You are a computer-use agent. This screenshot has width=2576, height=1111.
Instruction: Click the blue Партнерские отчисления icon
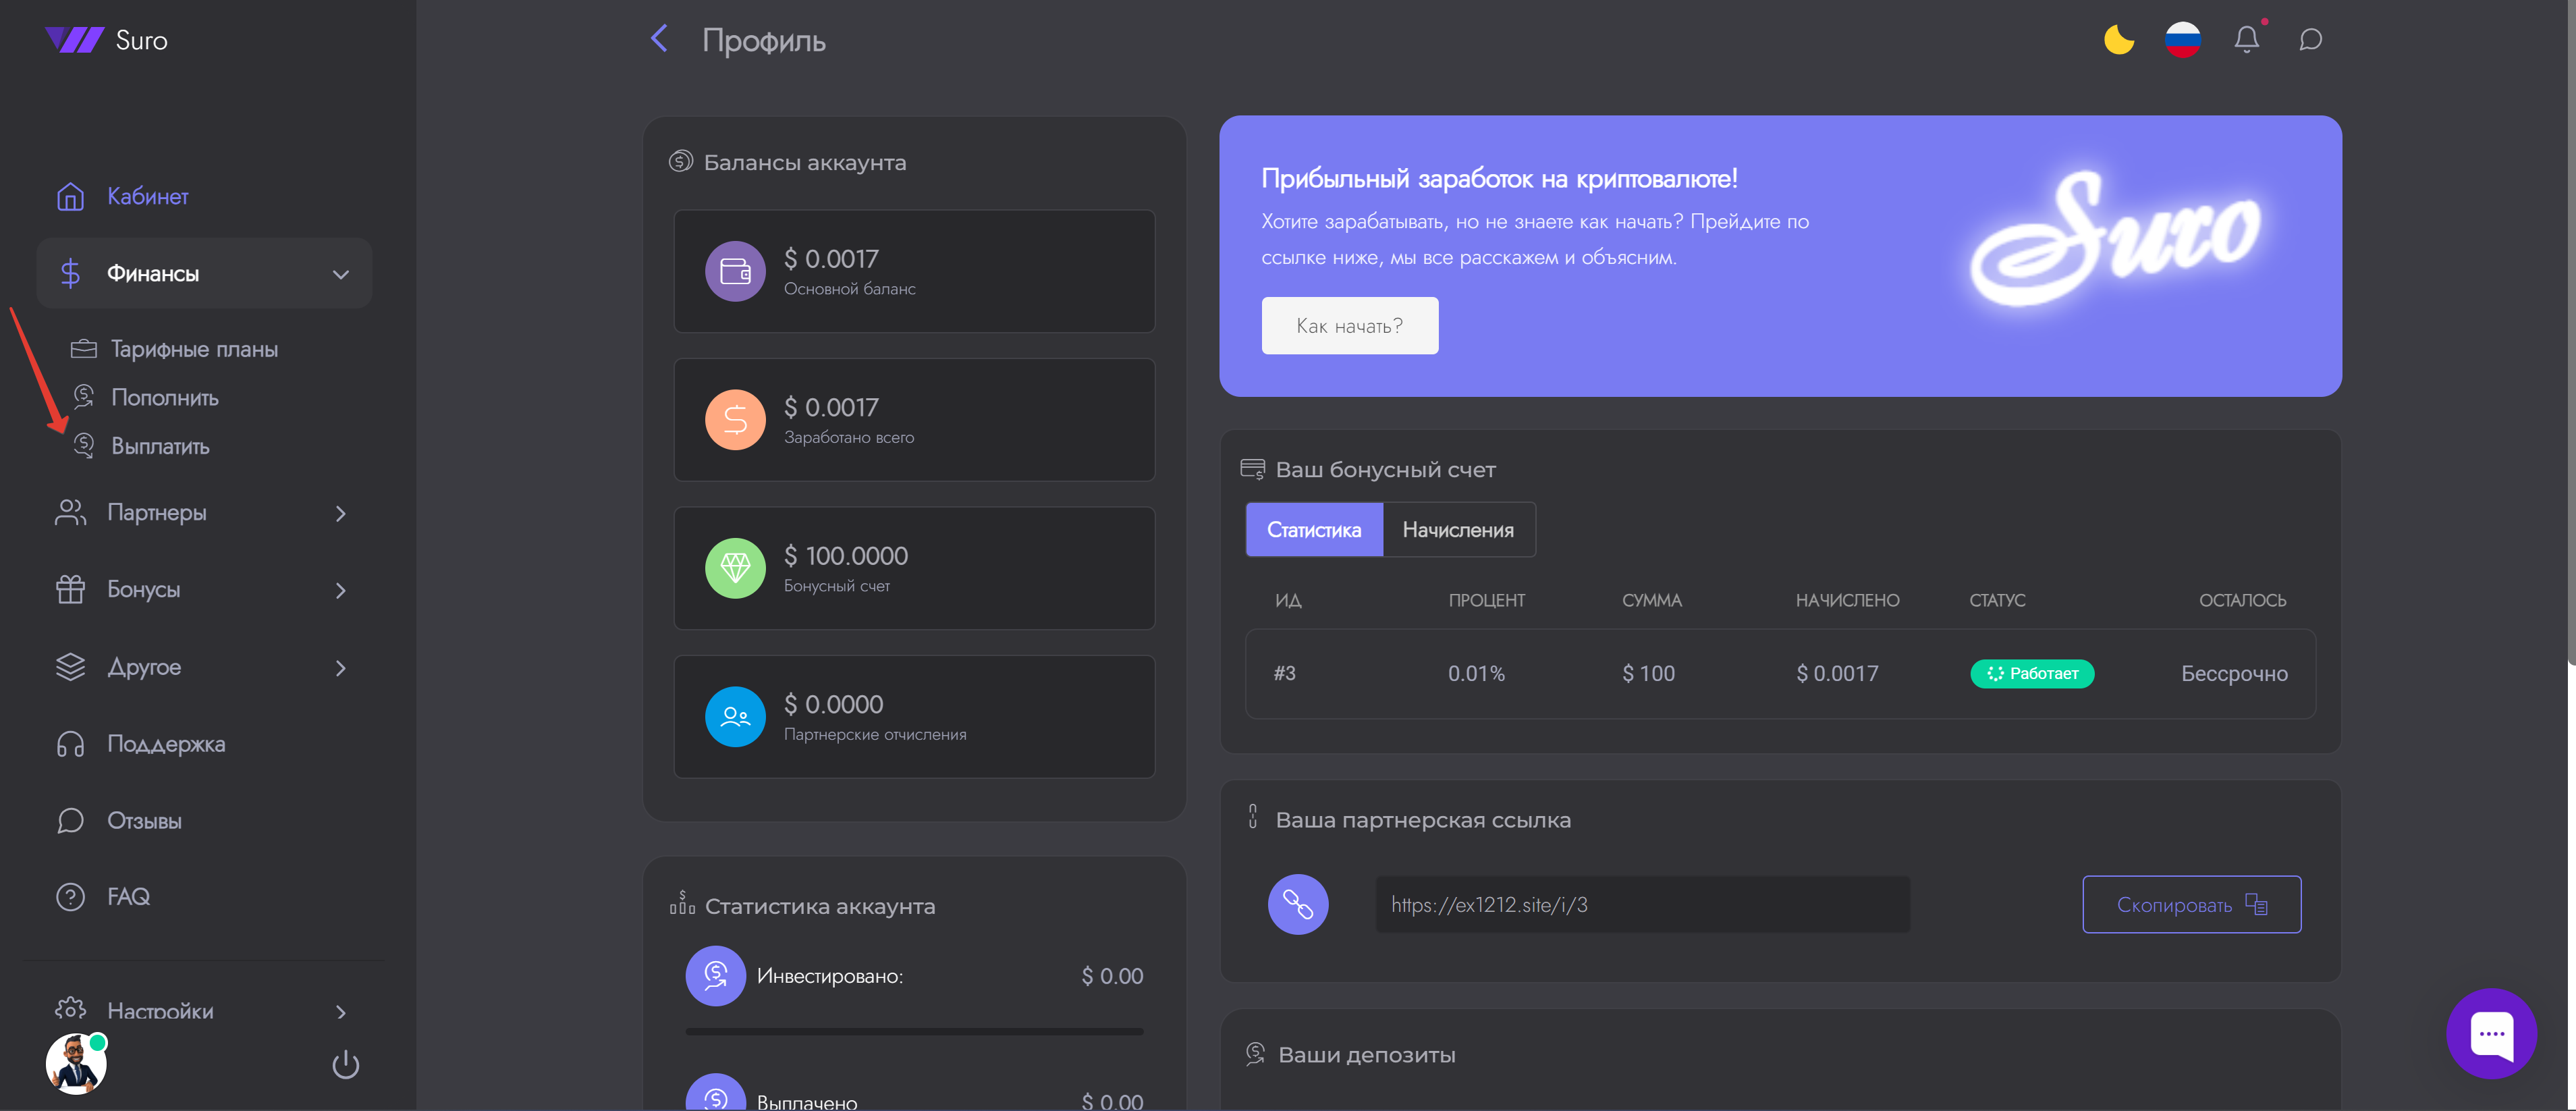735,716
